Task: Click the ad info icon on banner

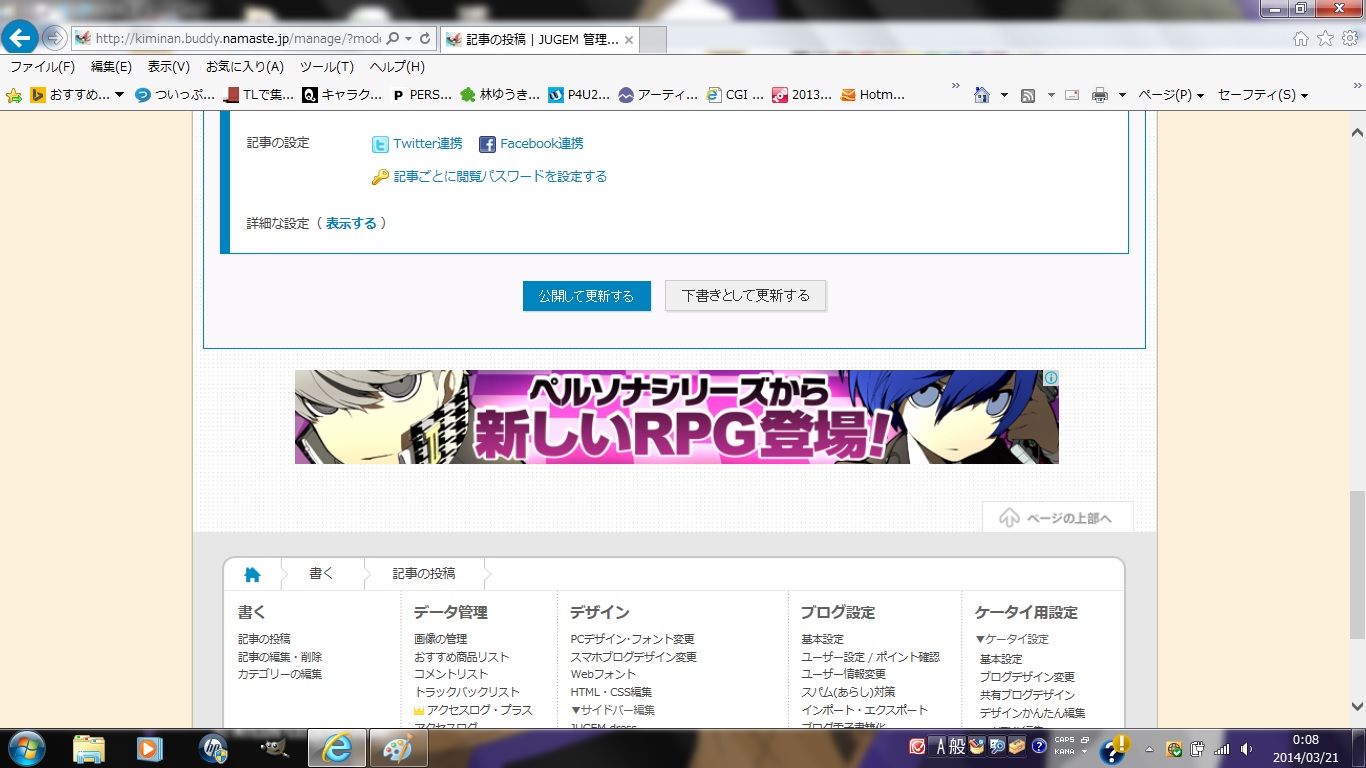Action: (x=1051, y=378)
